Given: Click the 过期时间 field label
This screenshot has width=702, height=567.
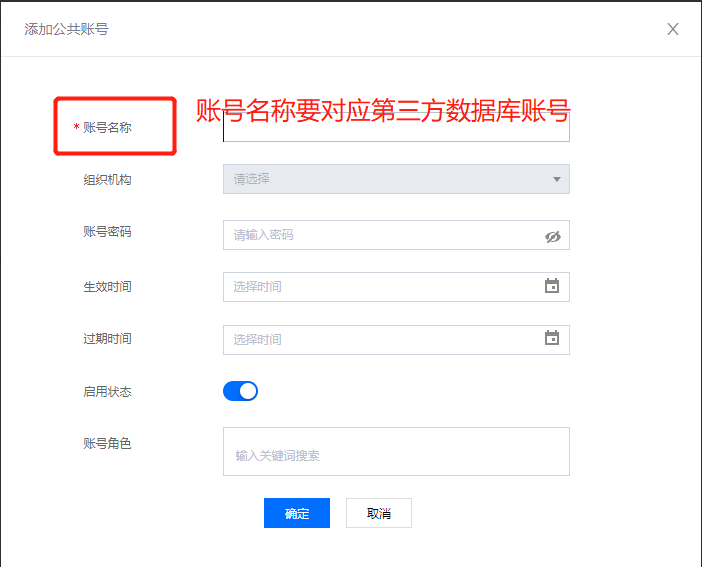Looking at the screenshot, I should pos(107,339).
